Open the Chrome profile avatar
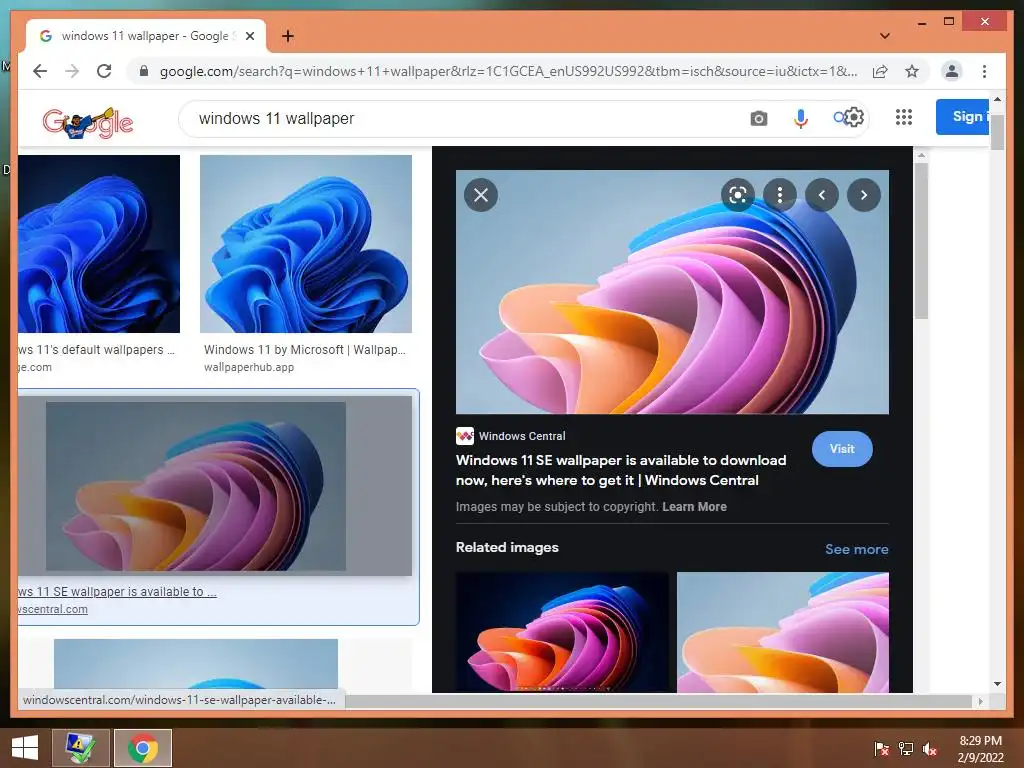This screenshot has height=768, width=1024. tap(952, 71)
